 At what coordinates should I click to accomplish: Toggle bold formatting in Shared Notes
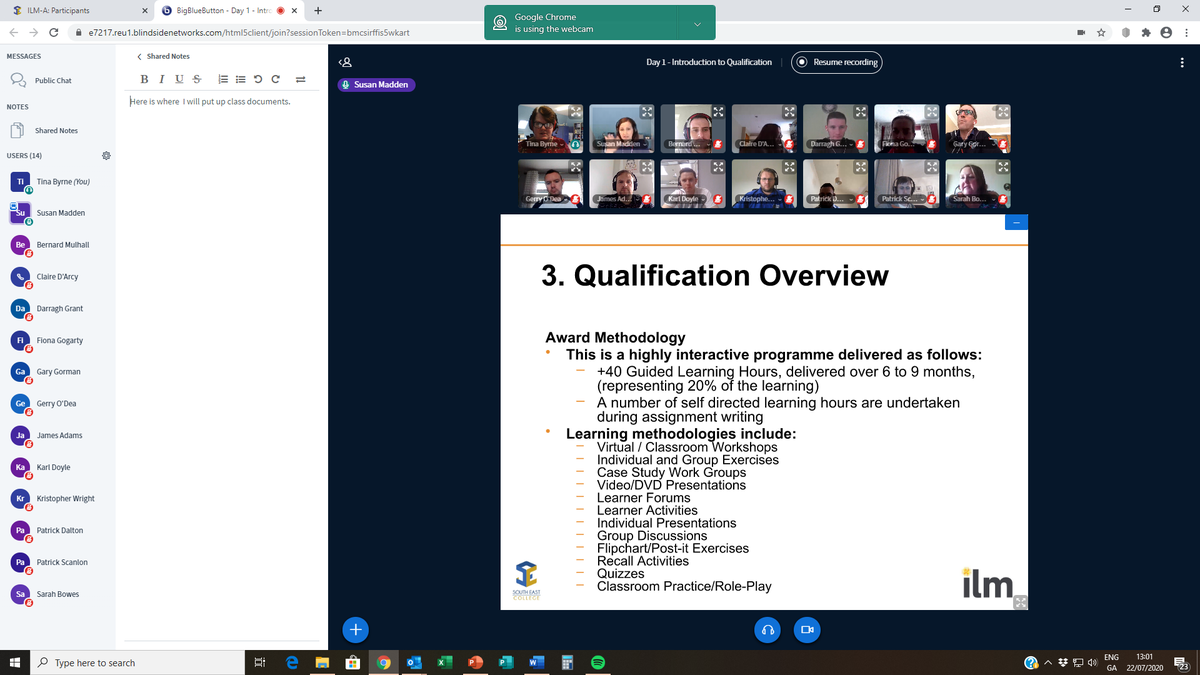coord(144,79)
